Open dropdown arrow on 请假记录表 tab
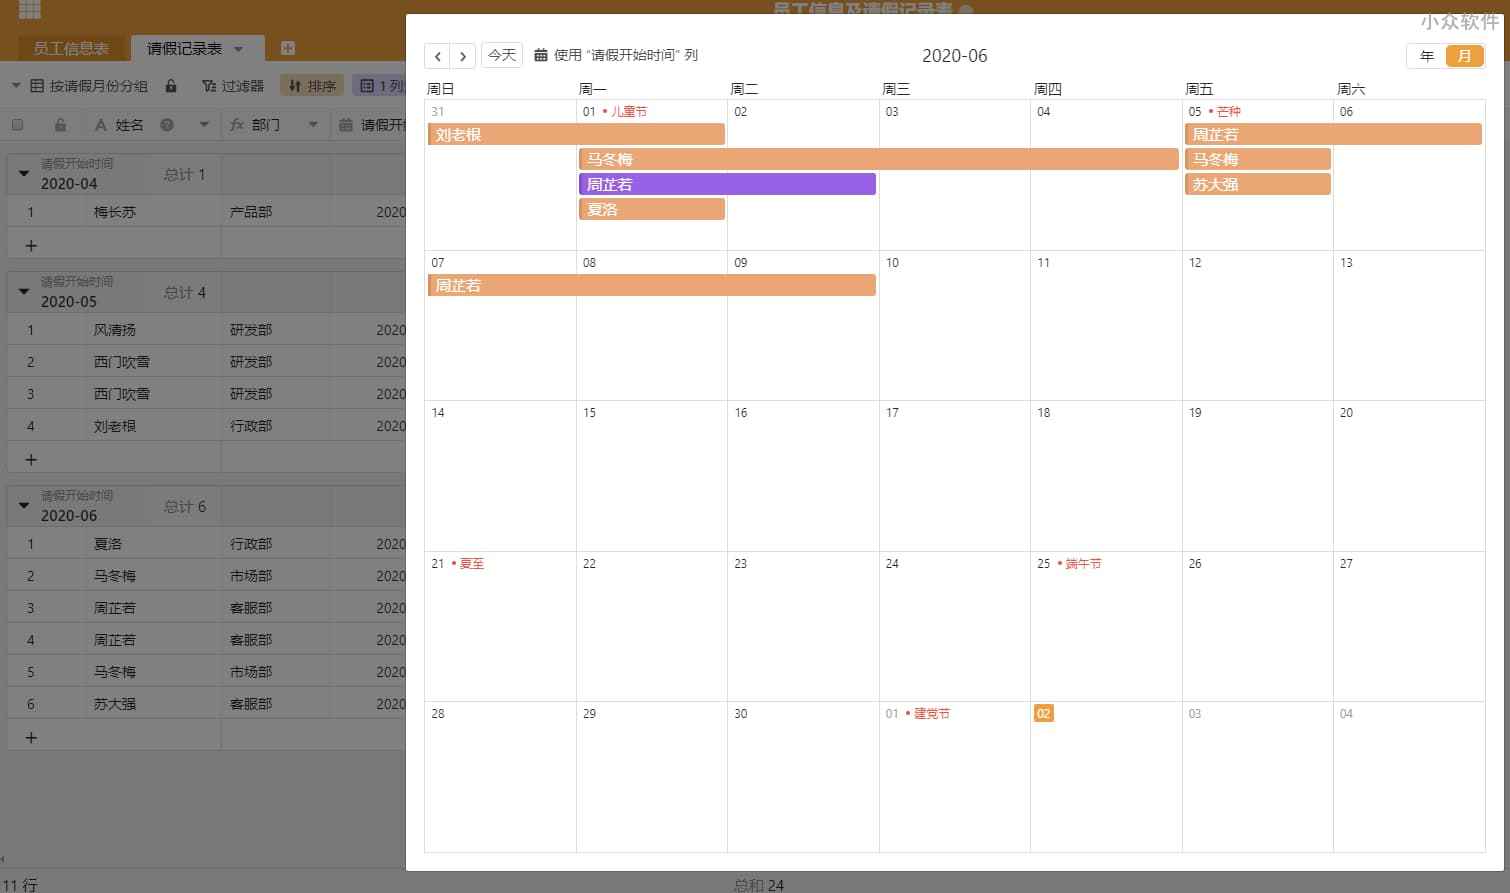 click(239, 49)
